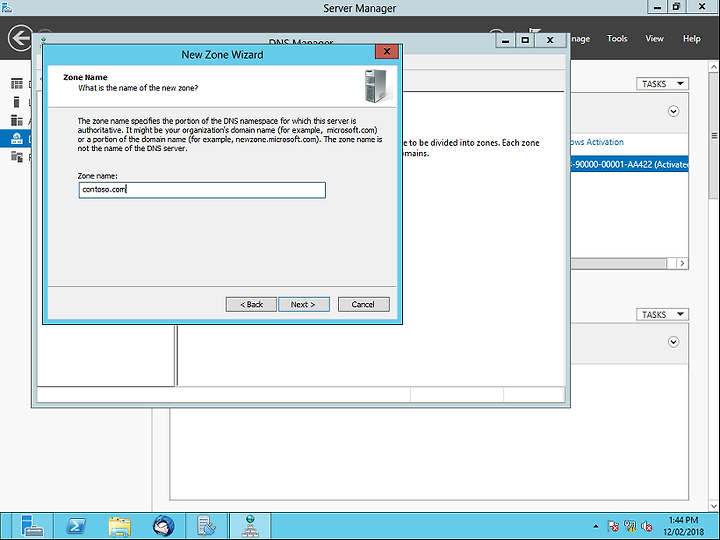Select All Servers icon in sidebar
720x540 pixels.
pos(17,120)
